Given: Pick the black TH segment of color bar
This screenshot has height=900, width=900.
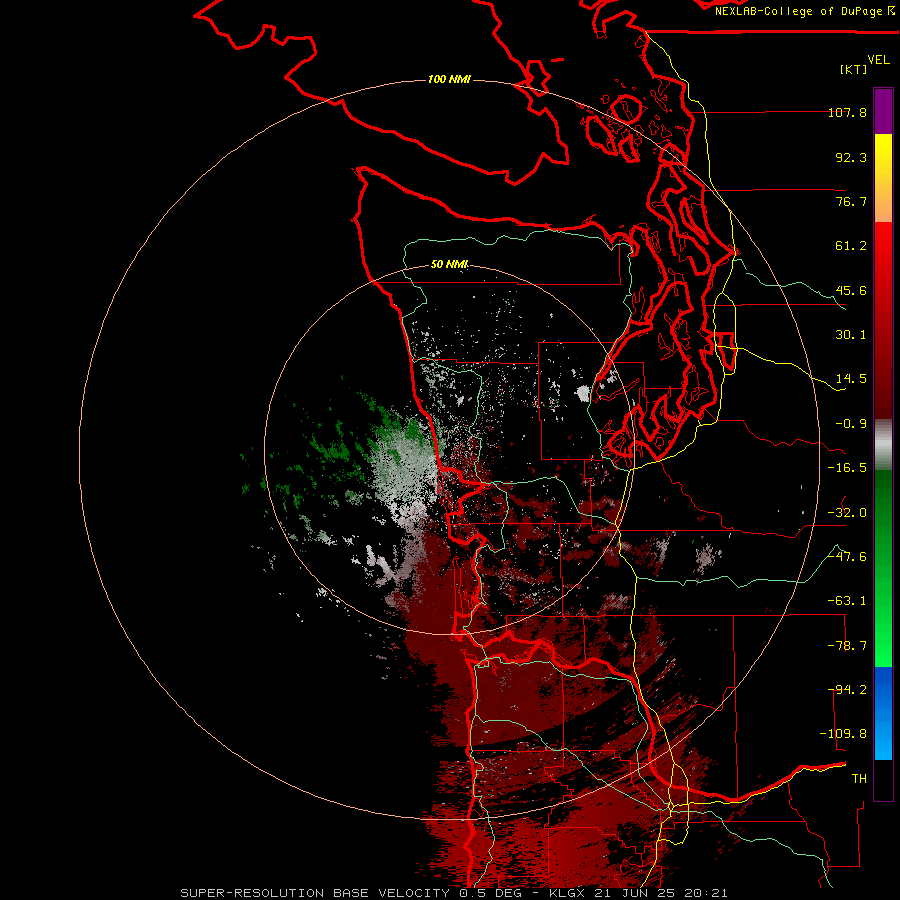Looking at the screenshot, I should click(x=883, y=780).
